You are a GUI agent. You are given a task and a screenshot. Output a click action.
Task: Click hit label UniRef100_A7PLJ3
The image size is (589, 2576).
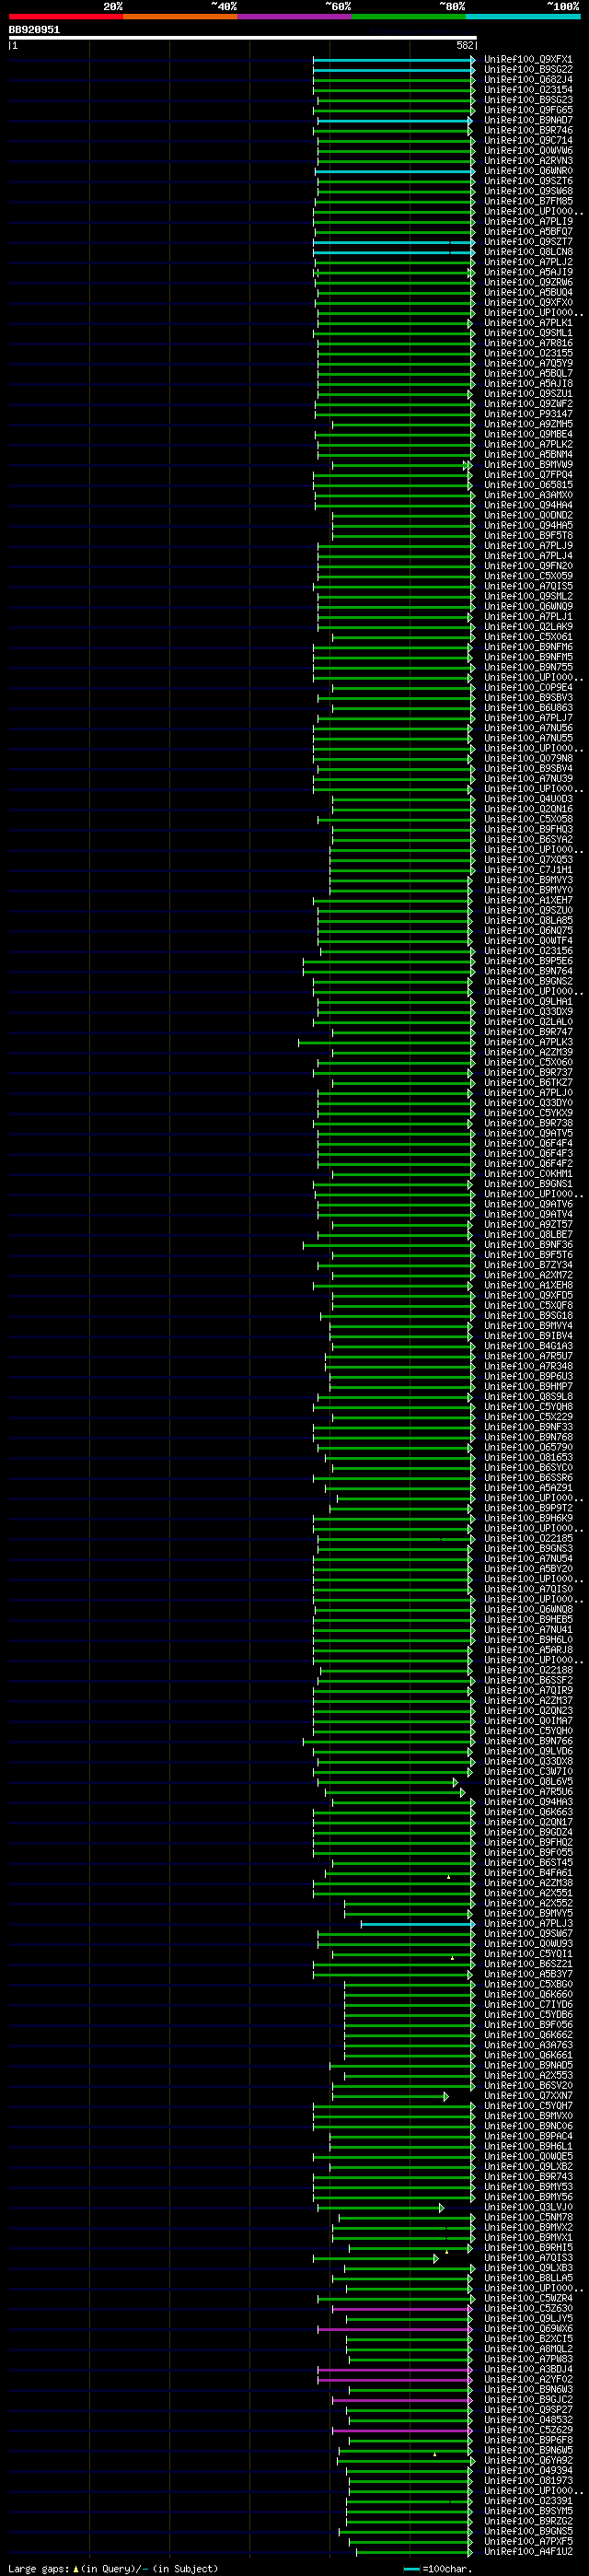coord(528,1924)
